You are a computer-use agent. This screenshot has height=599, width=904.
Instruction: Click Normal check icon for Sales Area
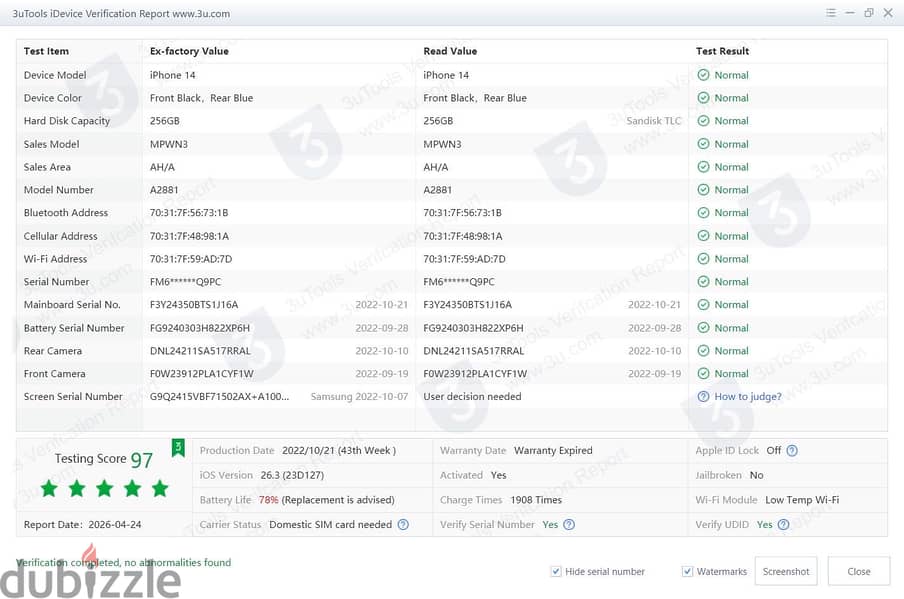coord(703,167)
